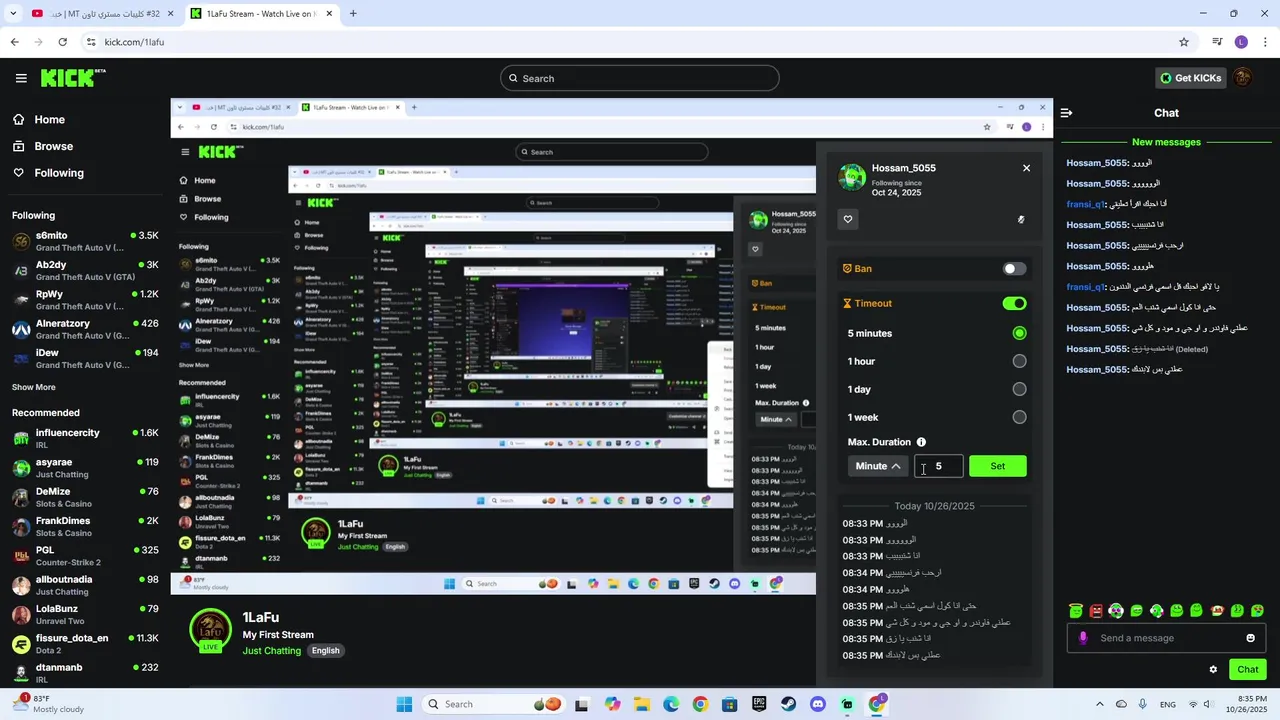The height and width of the screenshot is (720, 1280).
Task: Show hidden system tray icons chevron
Action: pos(1100,704)
